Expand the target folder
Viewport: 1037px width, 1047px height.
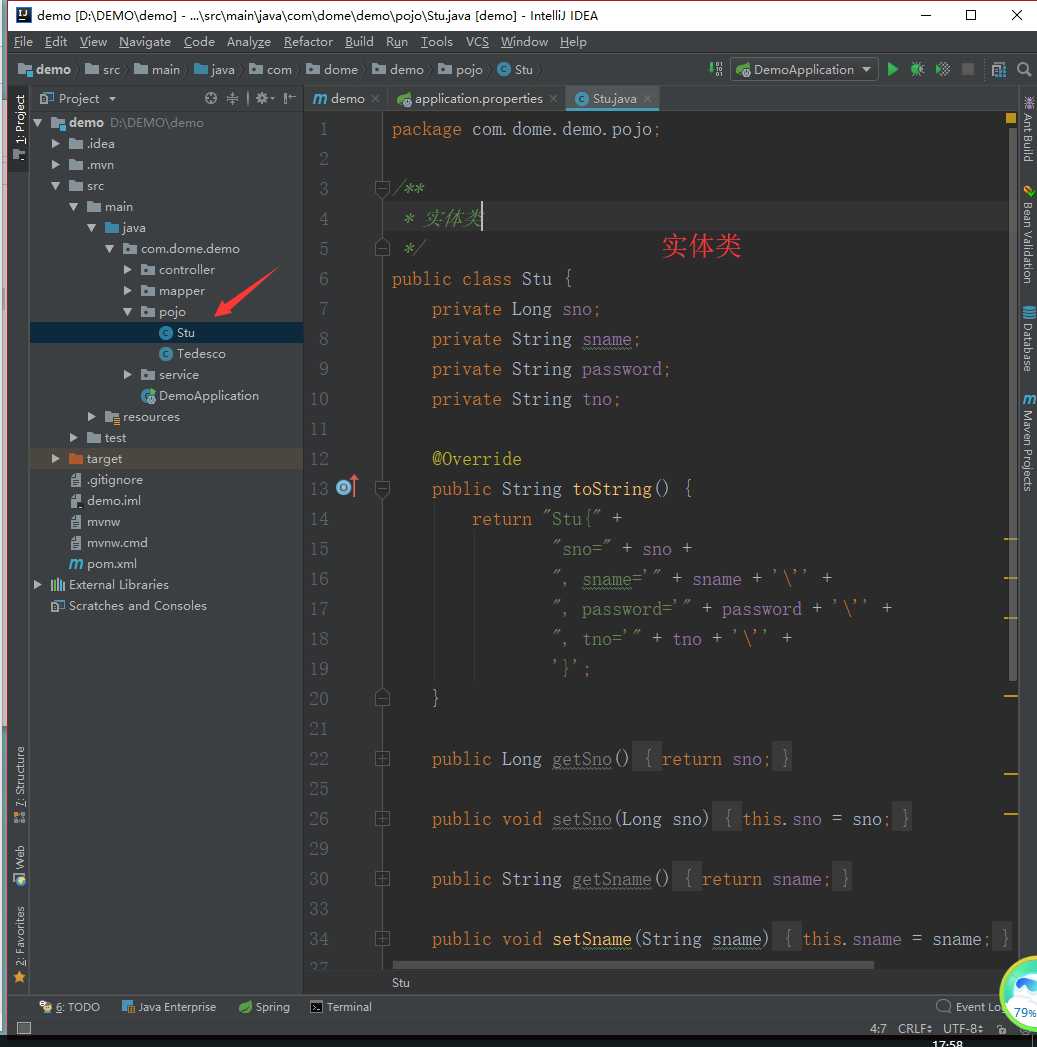click(56, 459)
